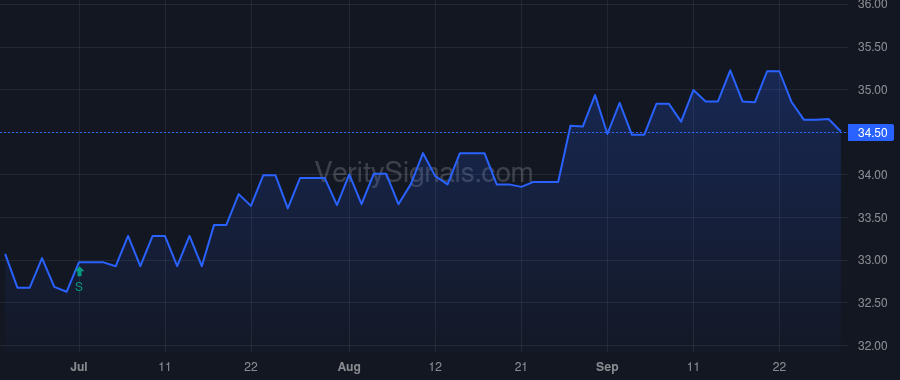Image resolution: width=900 pixels, height=380 pixels.
Task: Click the Sep date label on time axis
Action: [x=607, y=367]
